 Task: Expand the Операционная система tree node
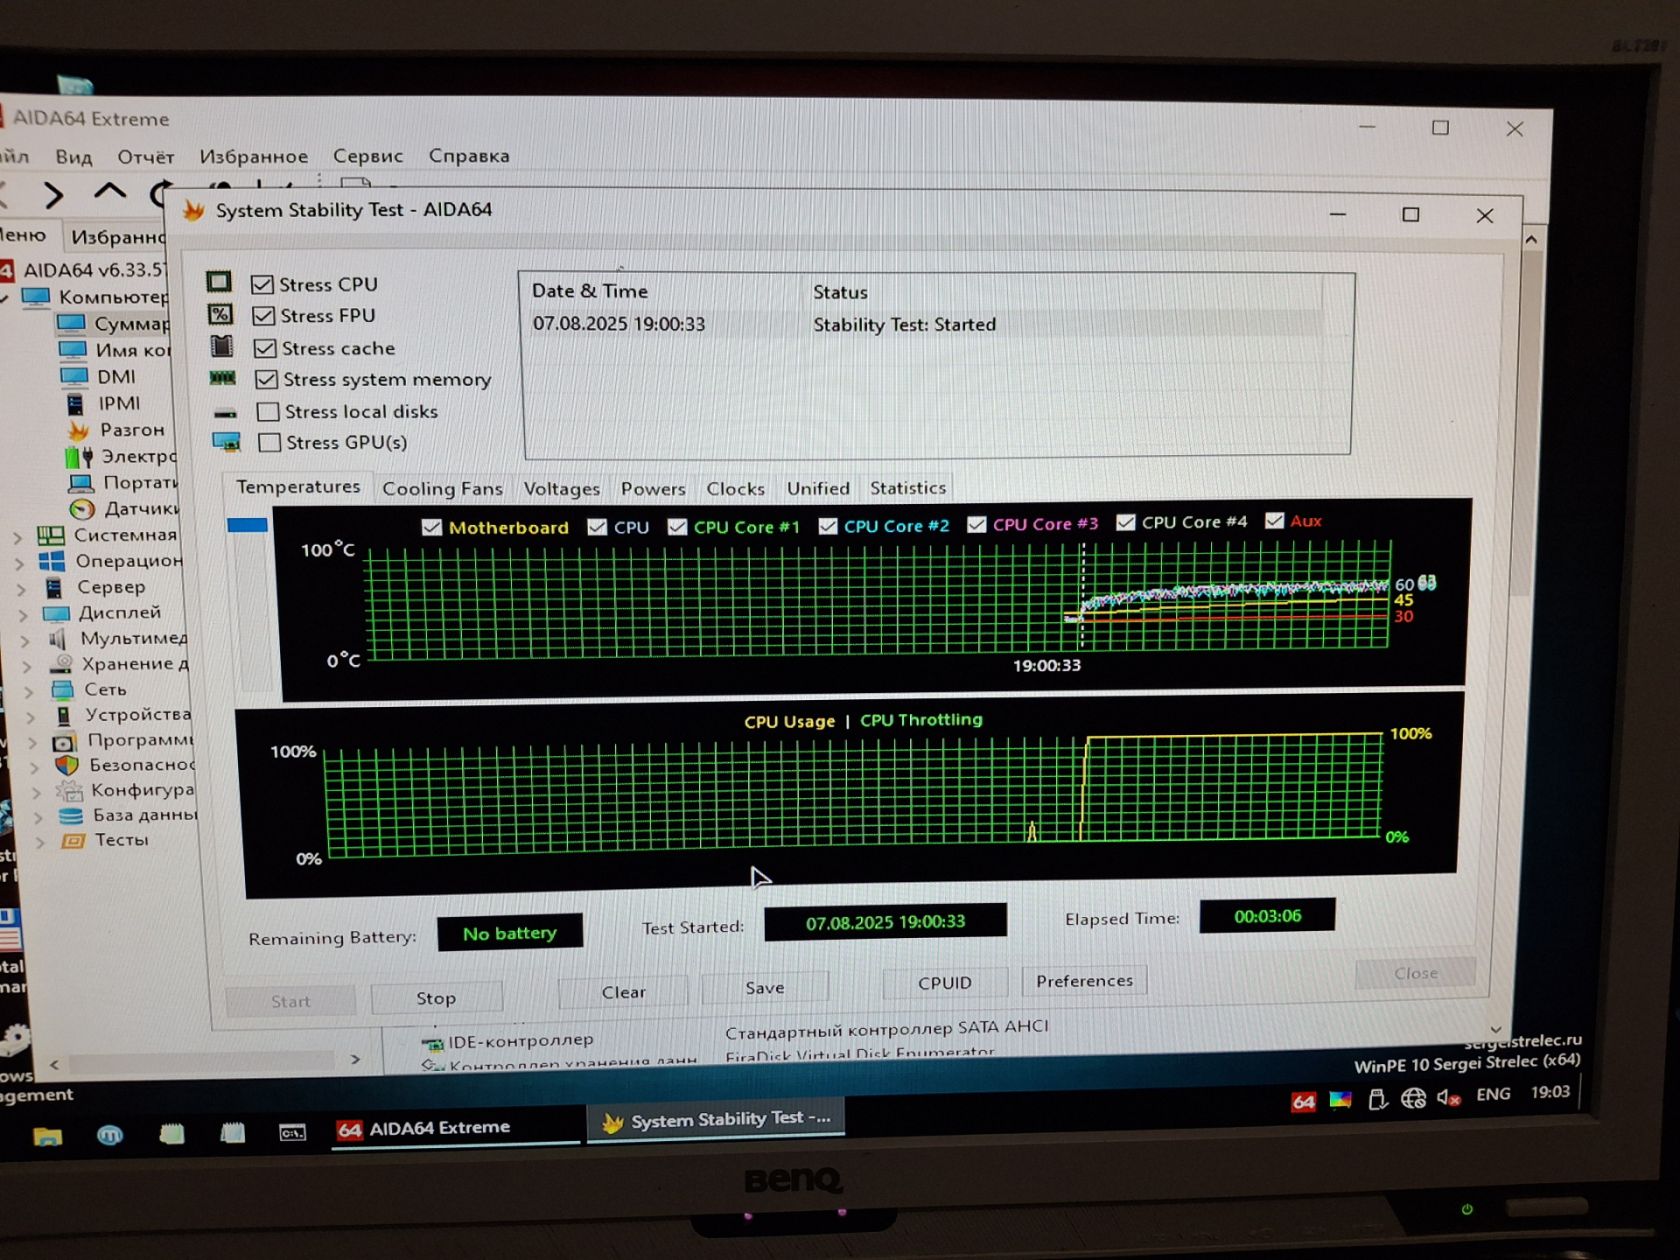pos(19,563)
